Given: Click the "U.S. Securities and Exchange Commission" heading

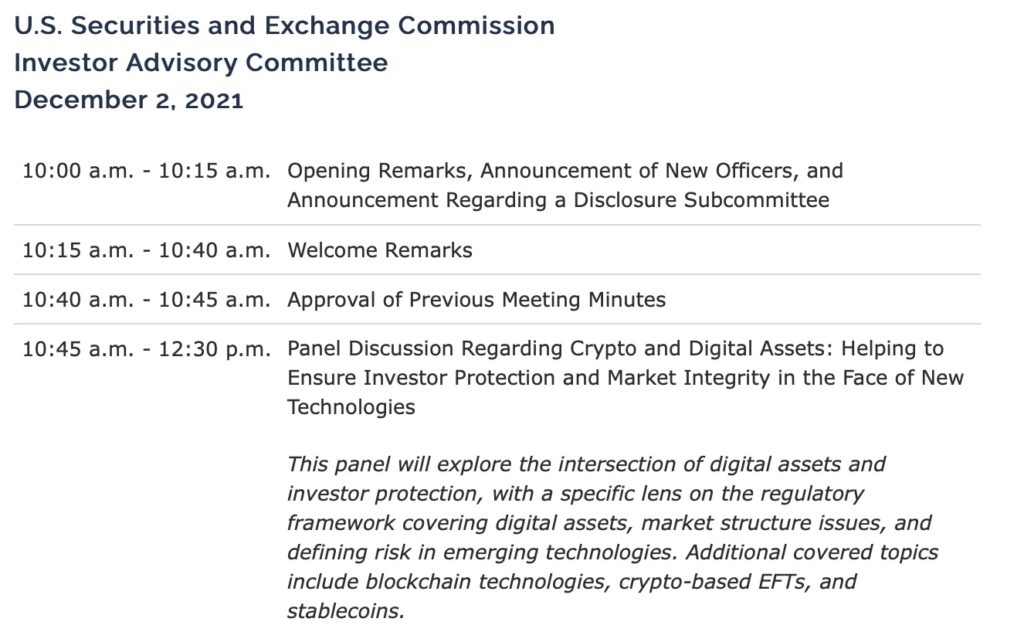Looking at the screenshot, I should (x=284, y=26).
